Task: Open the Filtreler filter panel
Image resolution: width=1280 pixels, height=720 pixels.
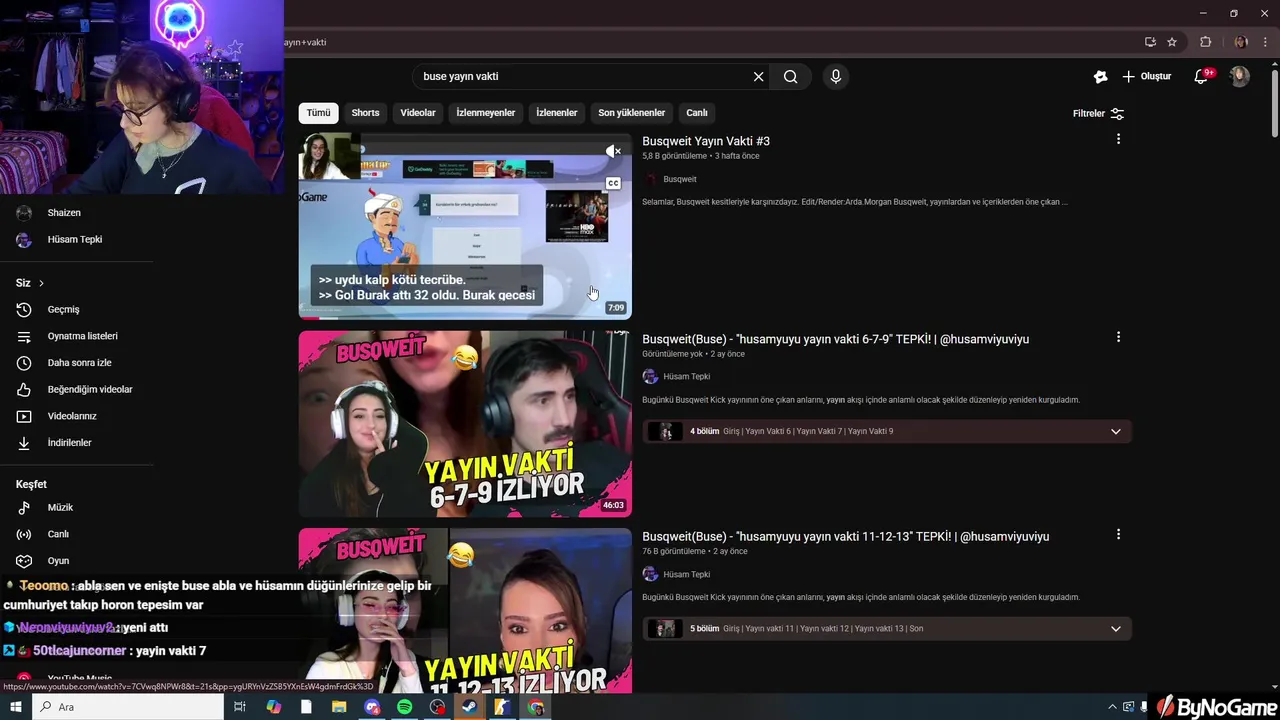Action: 1098,114
